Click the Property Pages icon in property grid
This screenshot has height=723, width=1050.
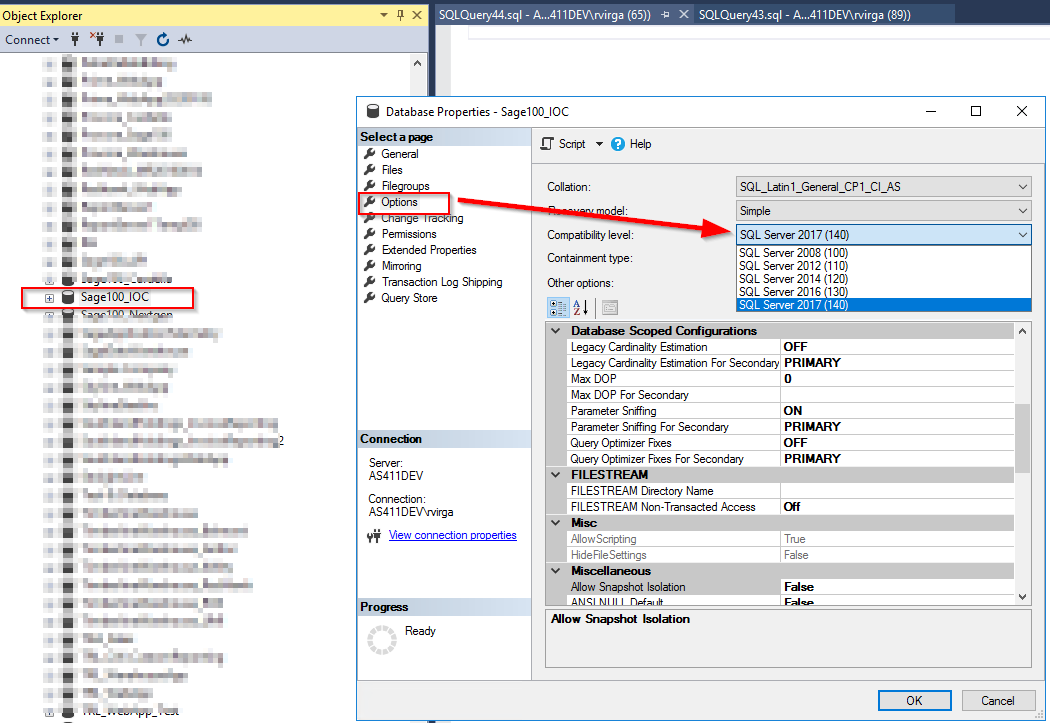click(x=609, y=308)
